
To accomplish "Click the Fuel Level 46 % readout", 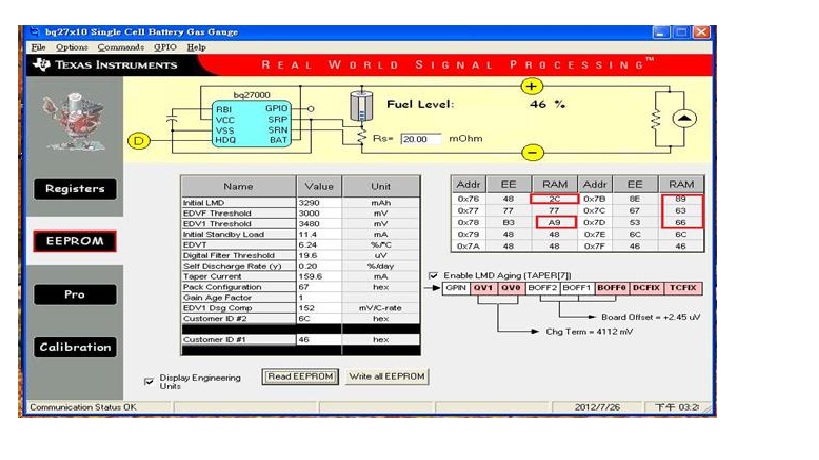I will tap(547, 104).
